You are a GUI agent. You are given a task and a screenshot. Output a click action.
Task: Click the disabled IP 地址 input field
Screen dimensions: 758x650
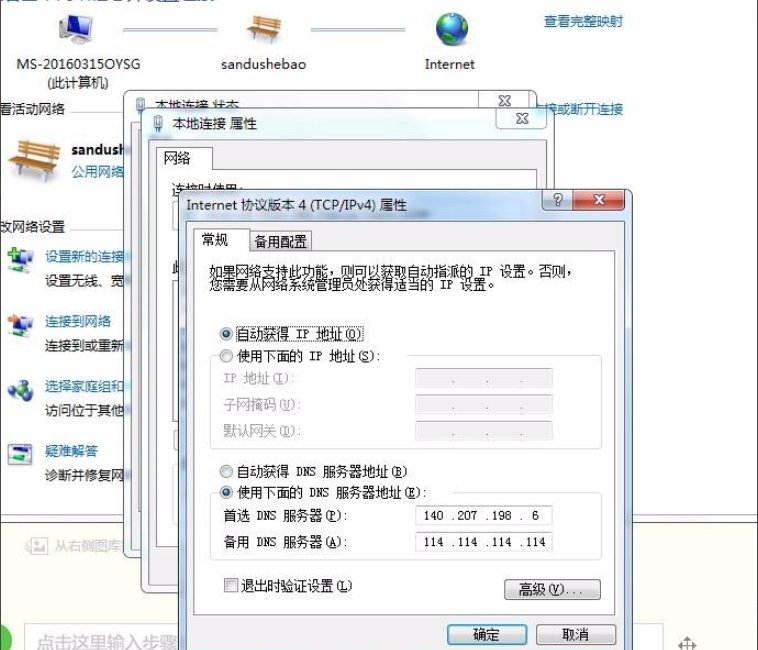click(483, 378)
